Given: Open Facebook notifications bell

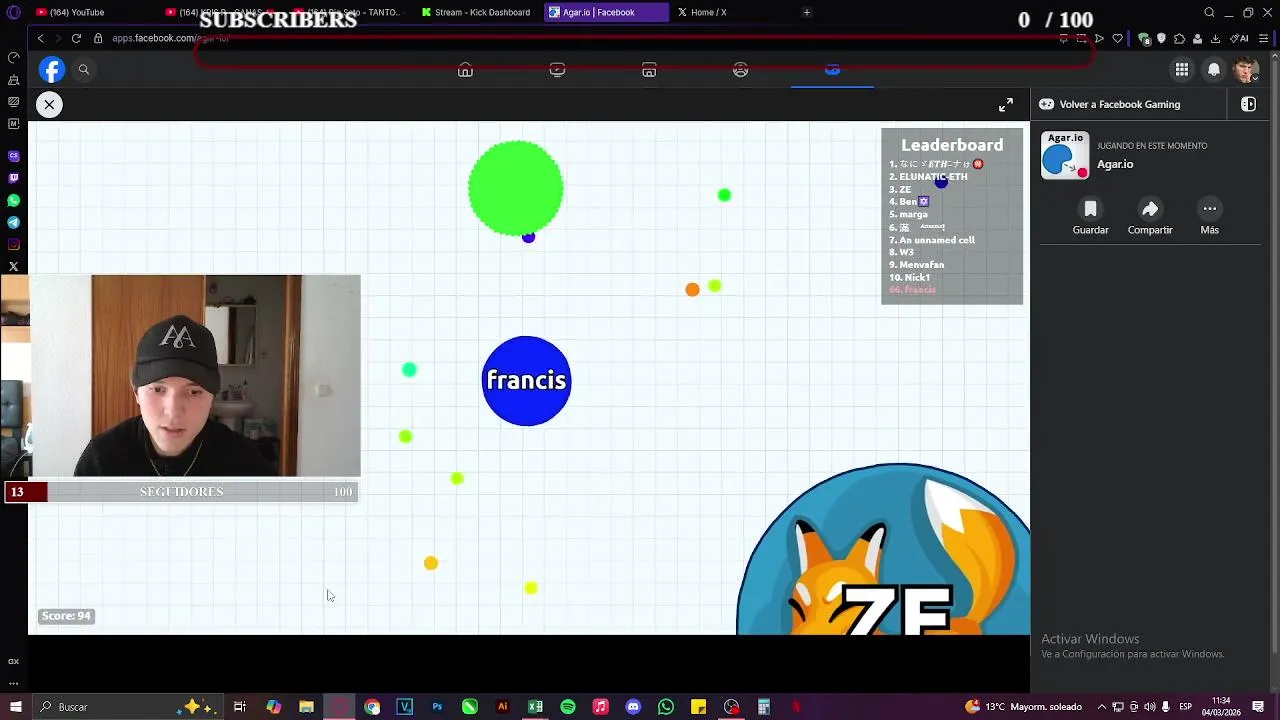Looking at the screenshot, I should coord(1214,69).
